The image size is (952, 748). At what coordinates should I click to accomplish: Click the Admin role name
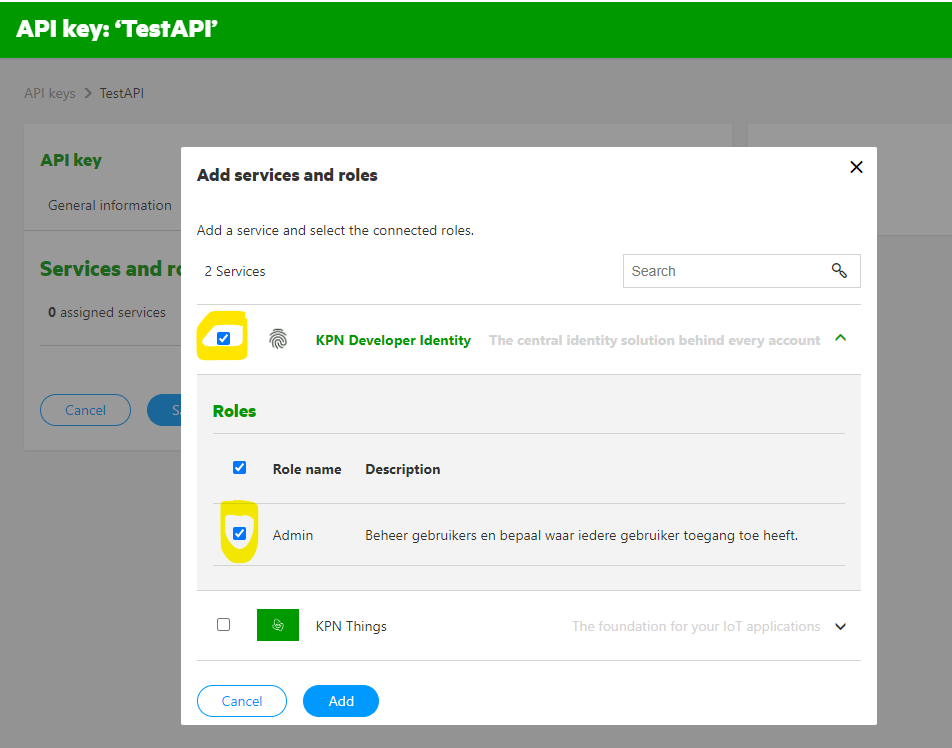(293, 535)
